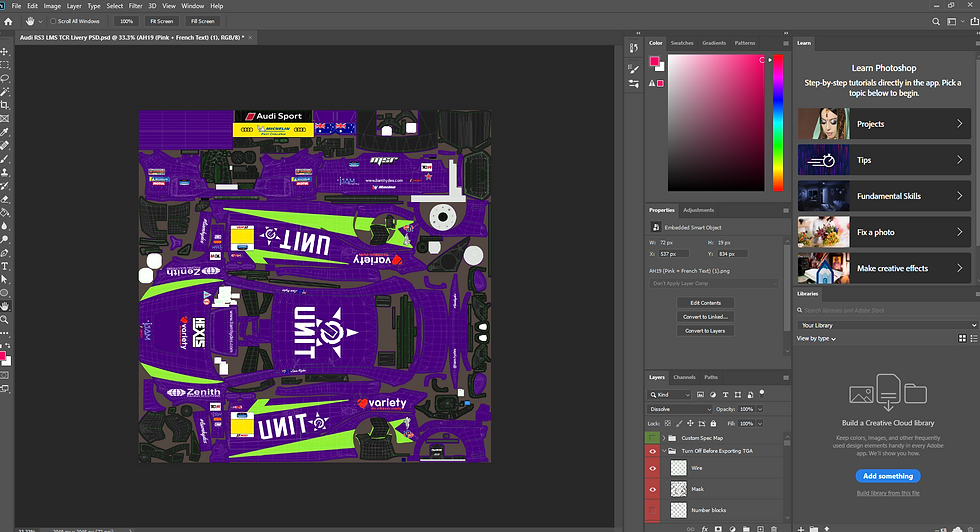Select the Magic Wand tool
This screenshot has height=532, width=980.
[4, 92]
